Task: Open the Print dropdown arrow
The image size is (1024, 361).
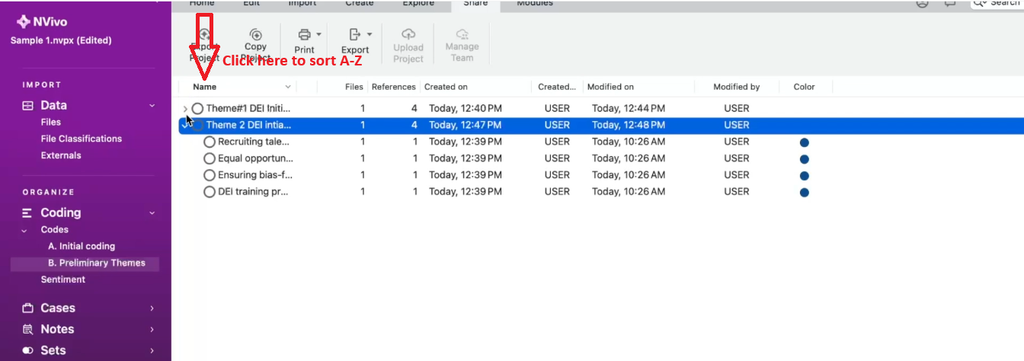Action: (x=319, y=34)
